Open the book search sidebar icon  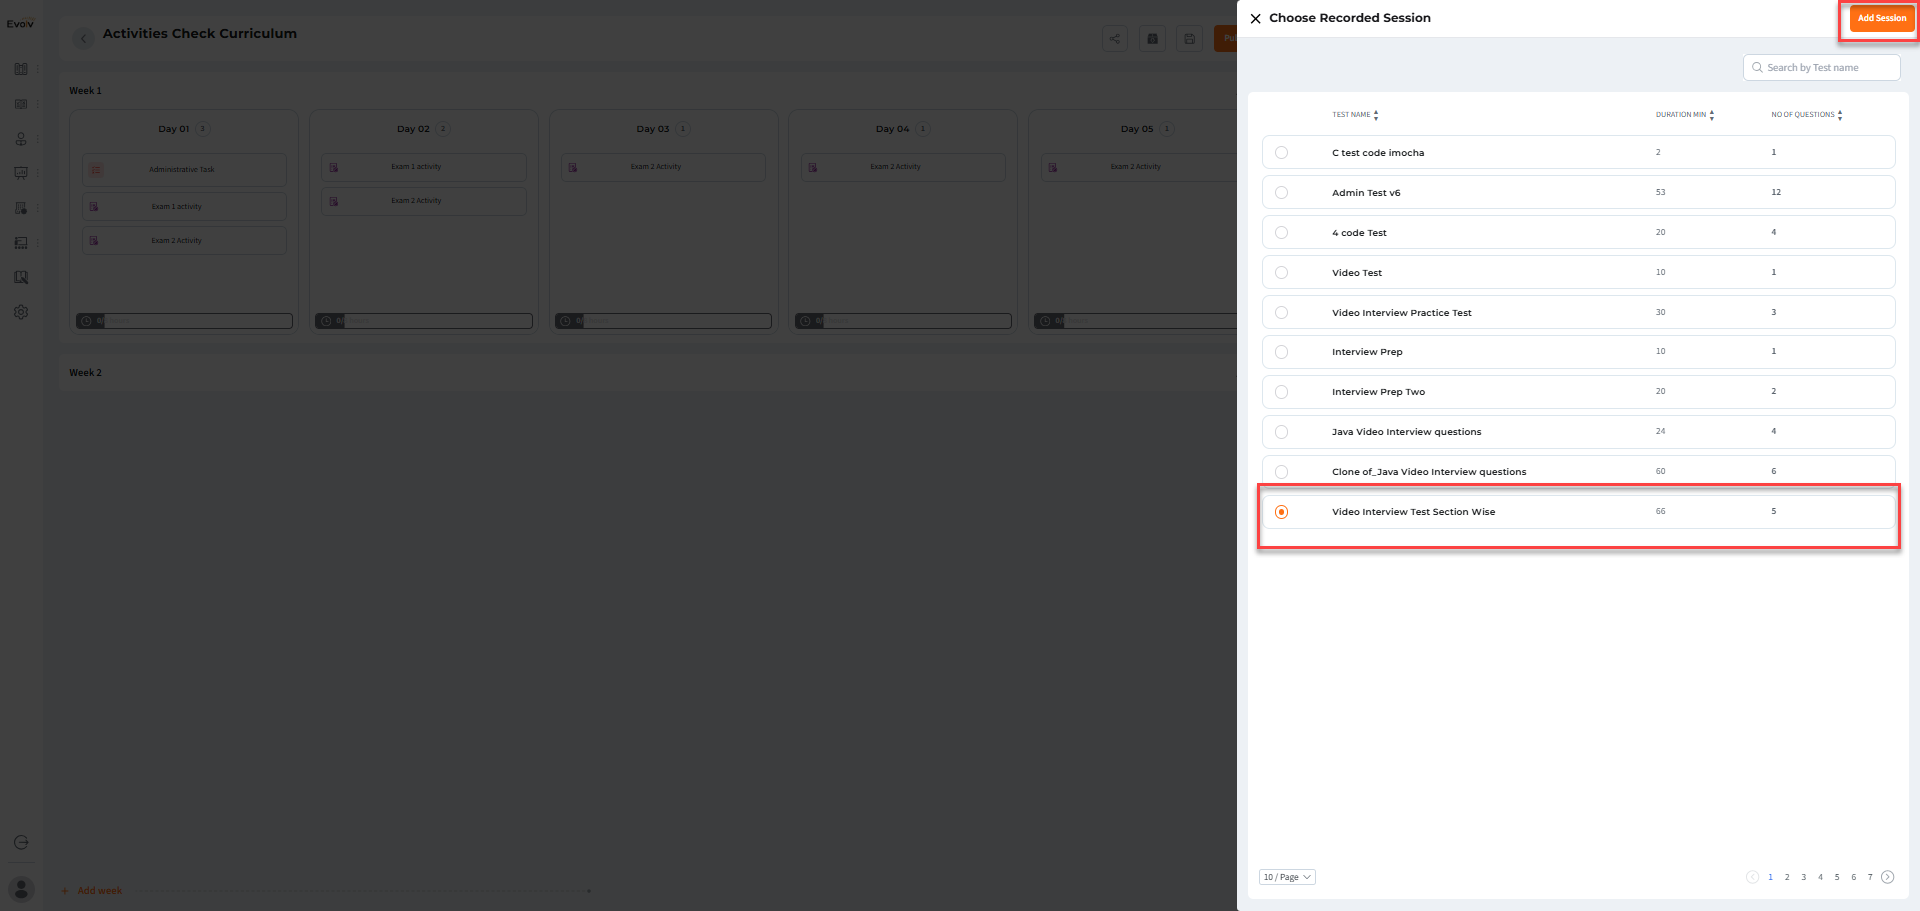[x=21, y=277]
